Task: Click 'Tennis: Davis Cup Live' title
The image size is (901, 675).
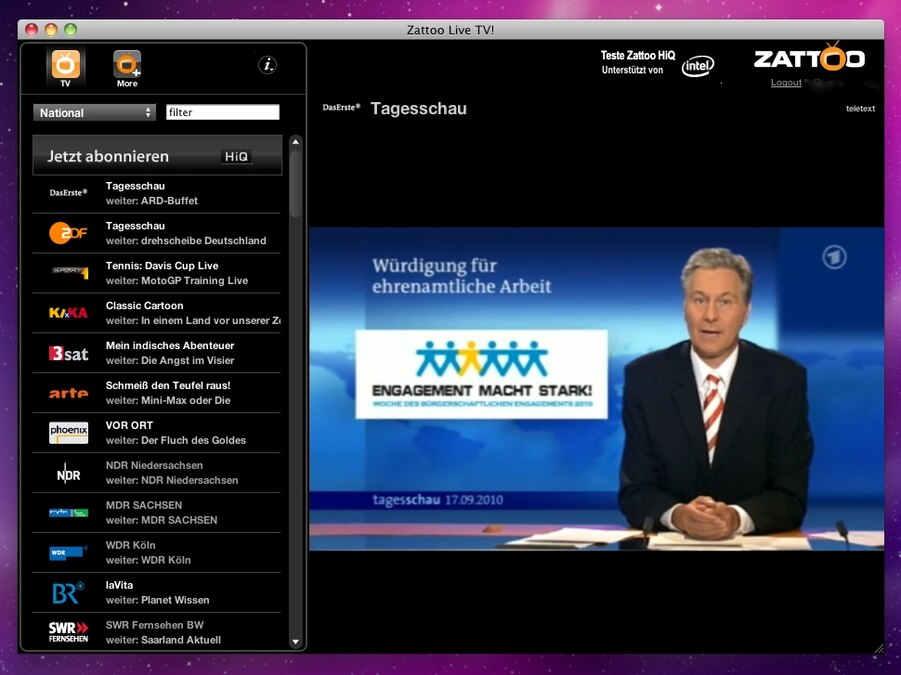Action: (162, 265)
